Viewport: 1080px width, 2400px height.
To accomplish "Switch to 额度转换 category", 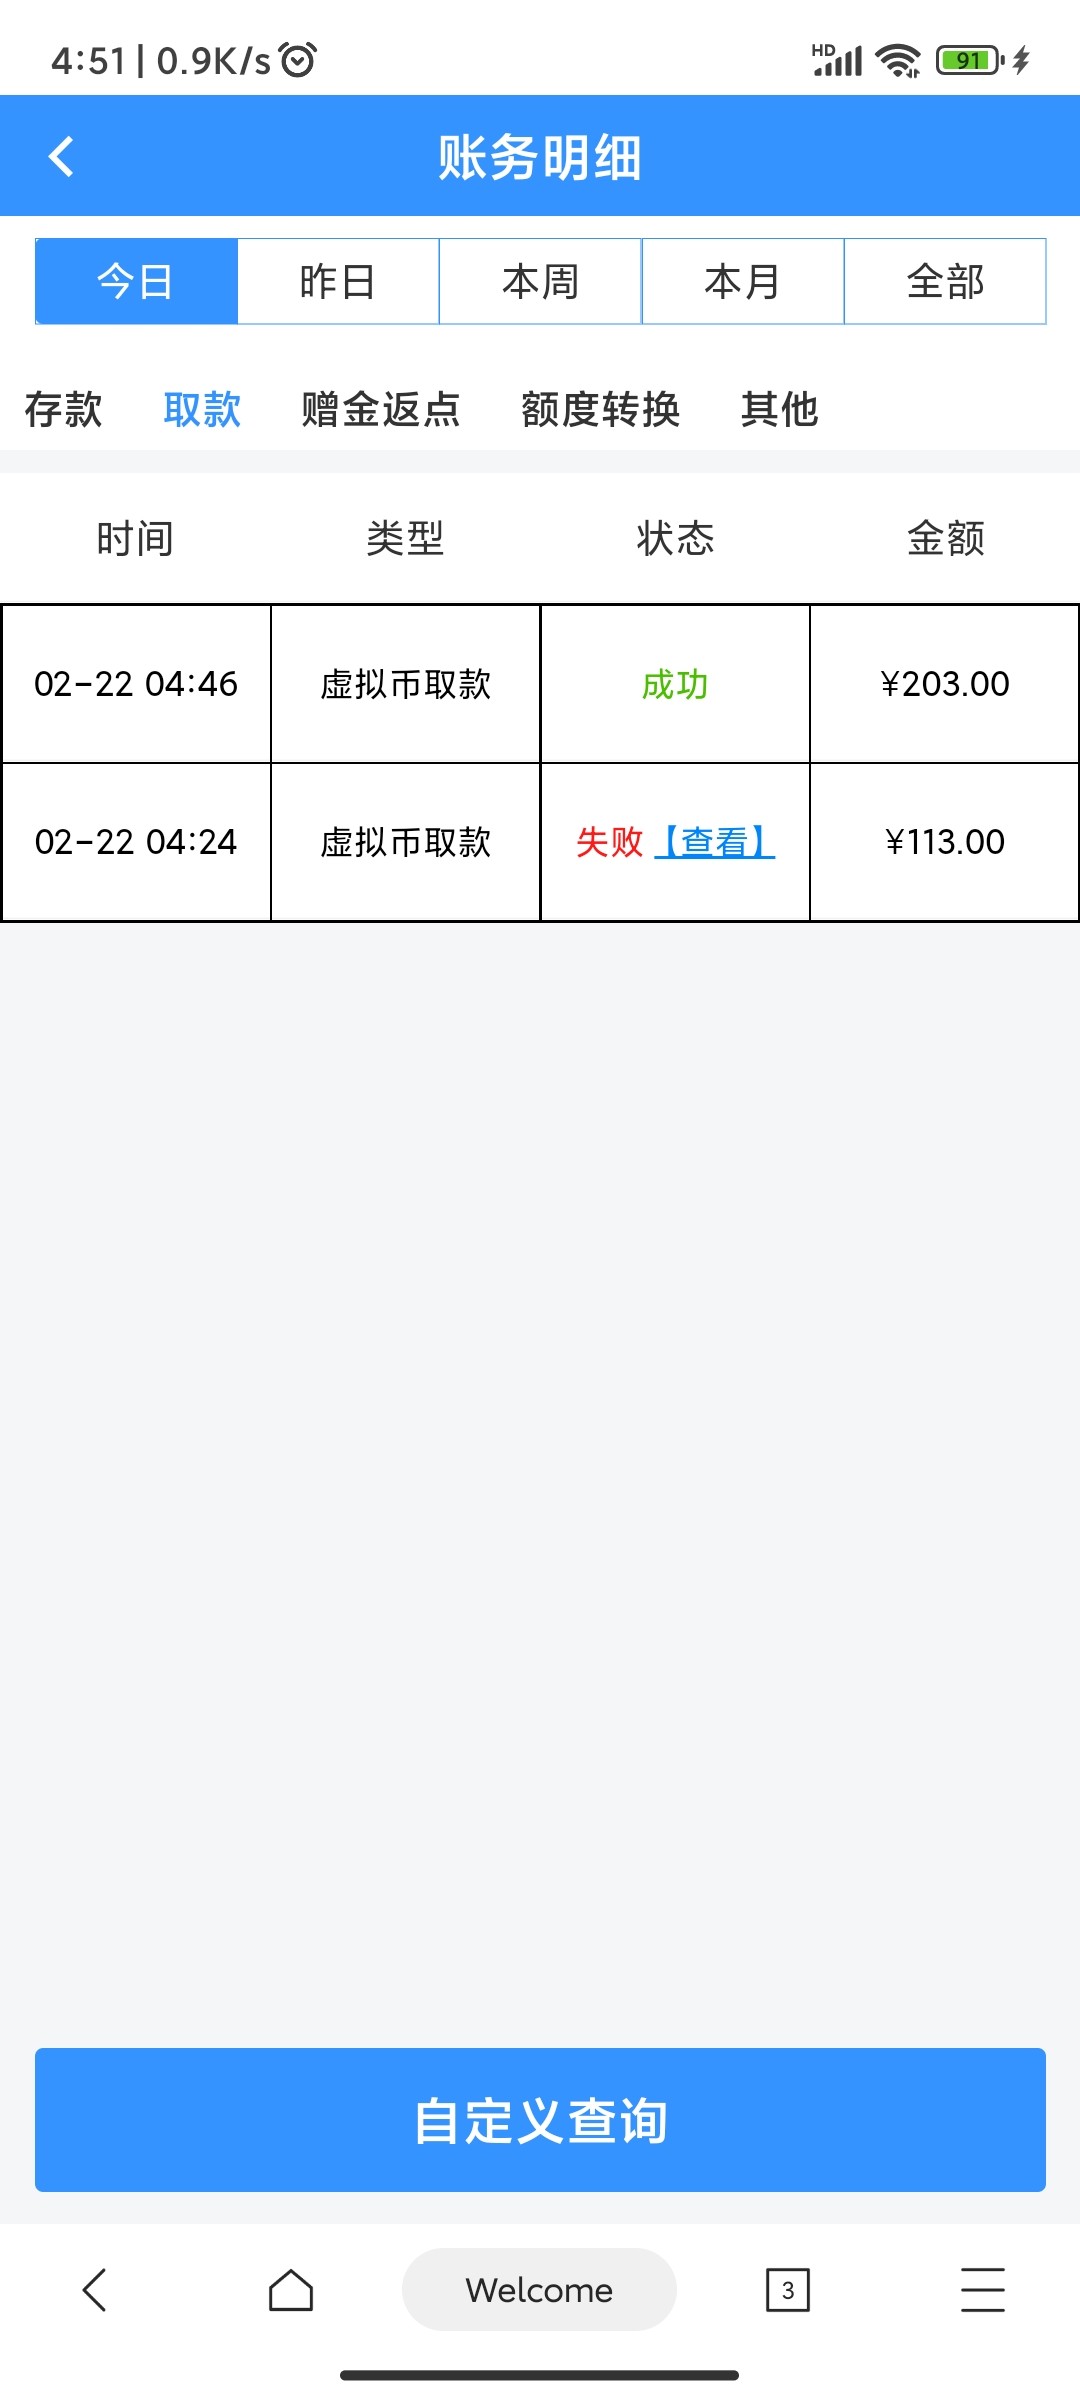I will [600, 410].
